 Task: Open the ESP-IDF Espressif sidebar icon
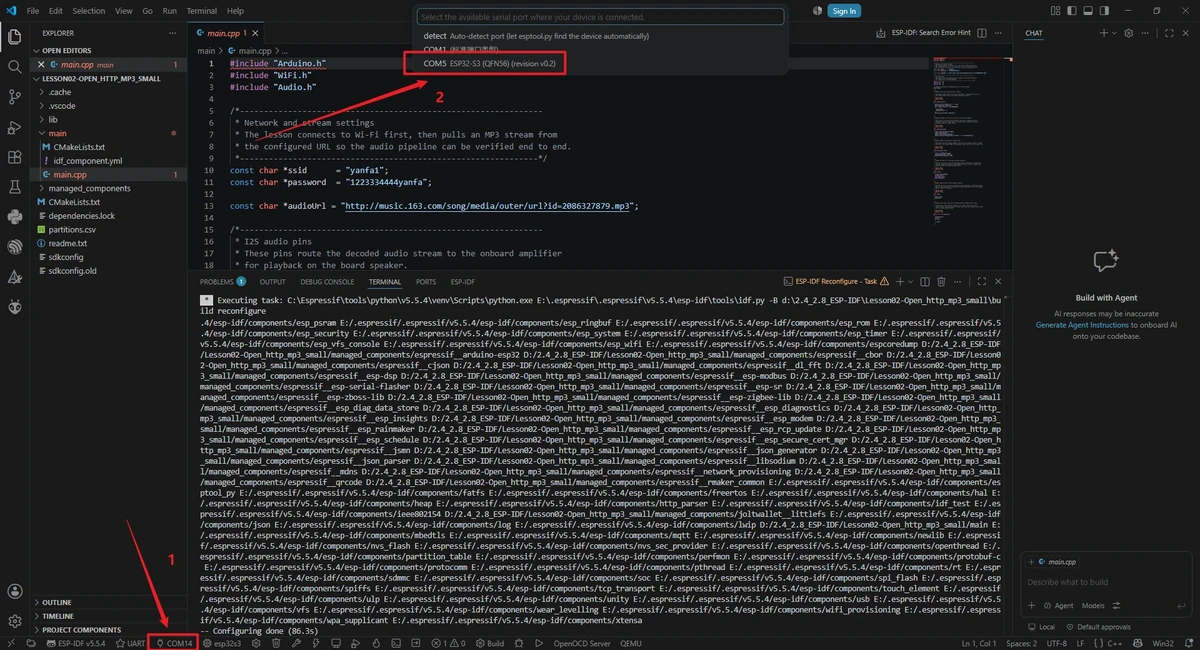[15, 247]
